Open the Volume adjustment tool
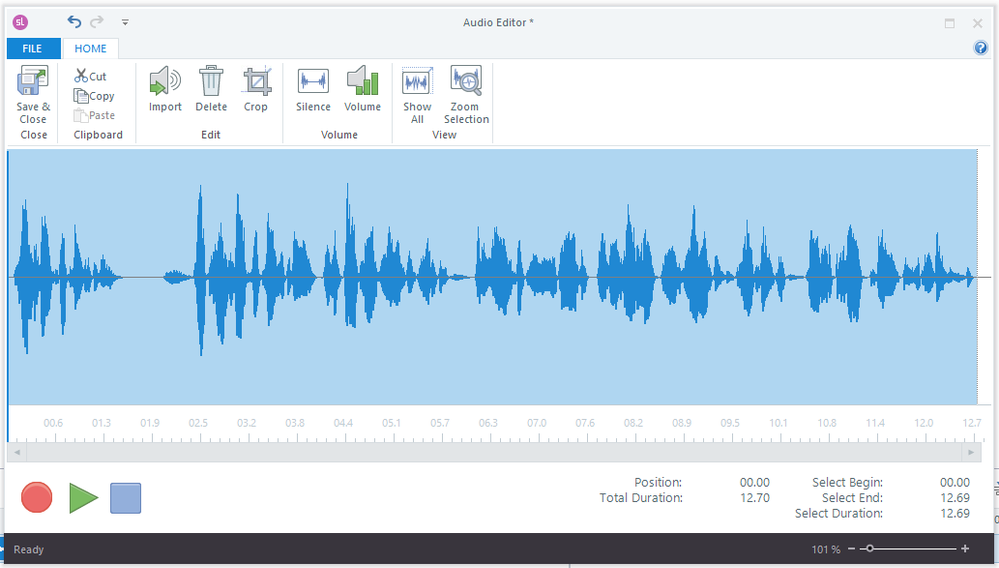Screen dimensions: 999x568 362,82
